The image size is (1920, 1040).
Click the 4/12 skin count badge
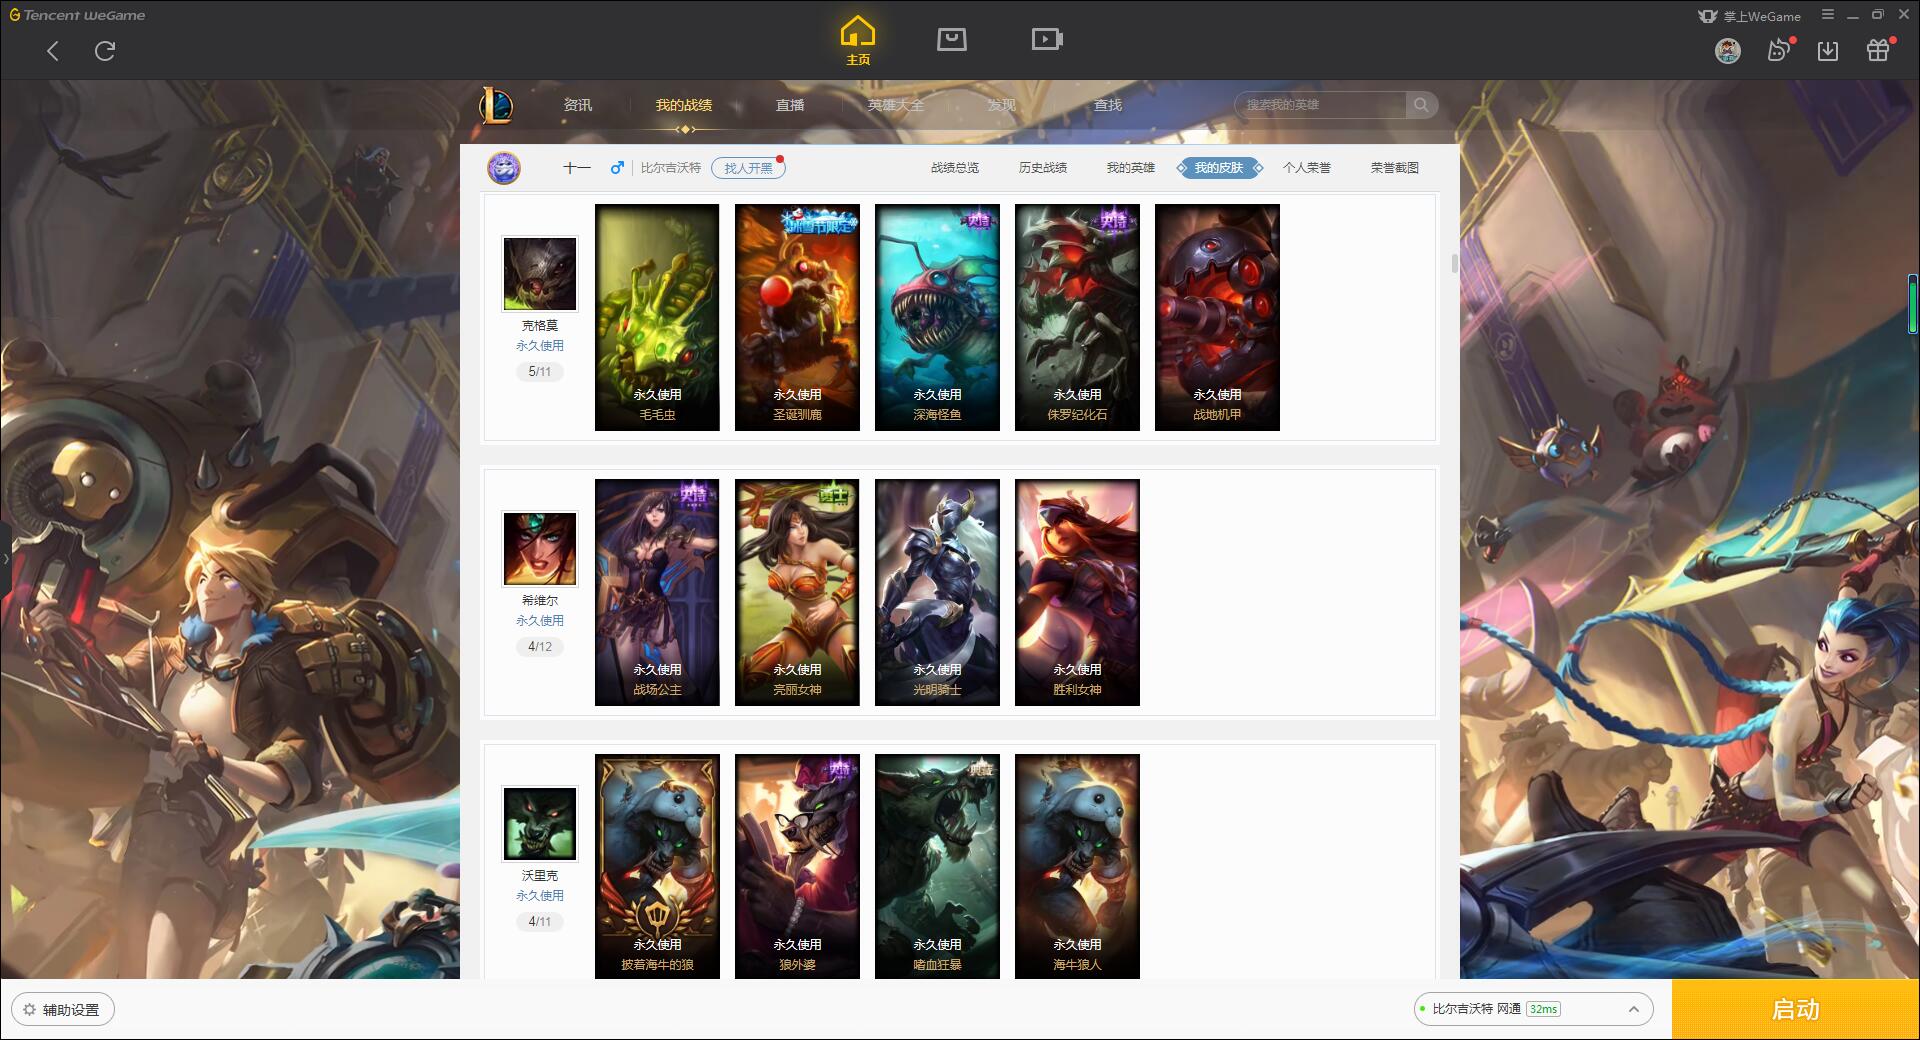click(540, 647)
